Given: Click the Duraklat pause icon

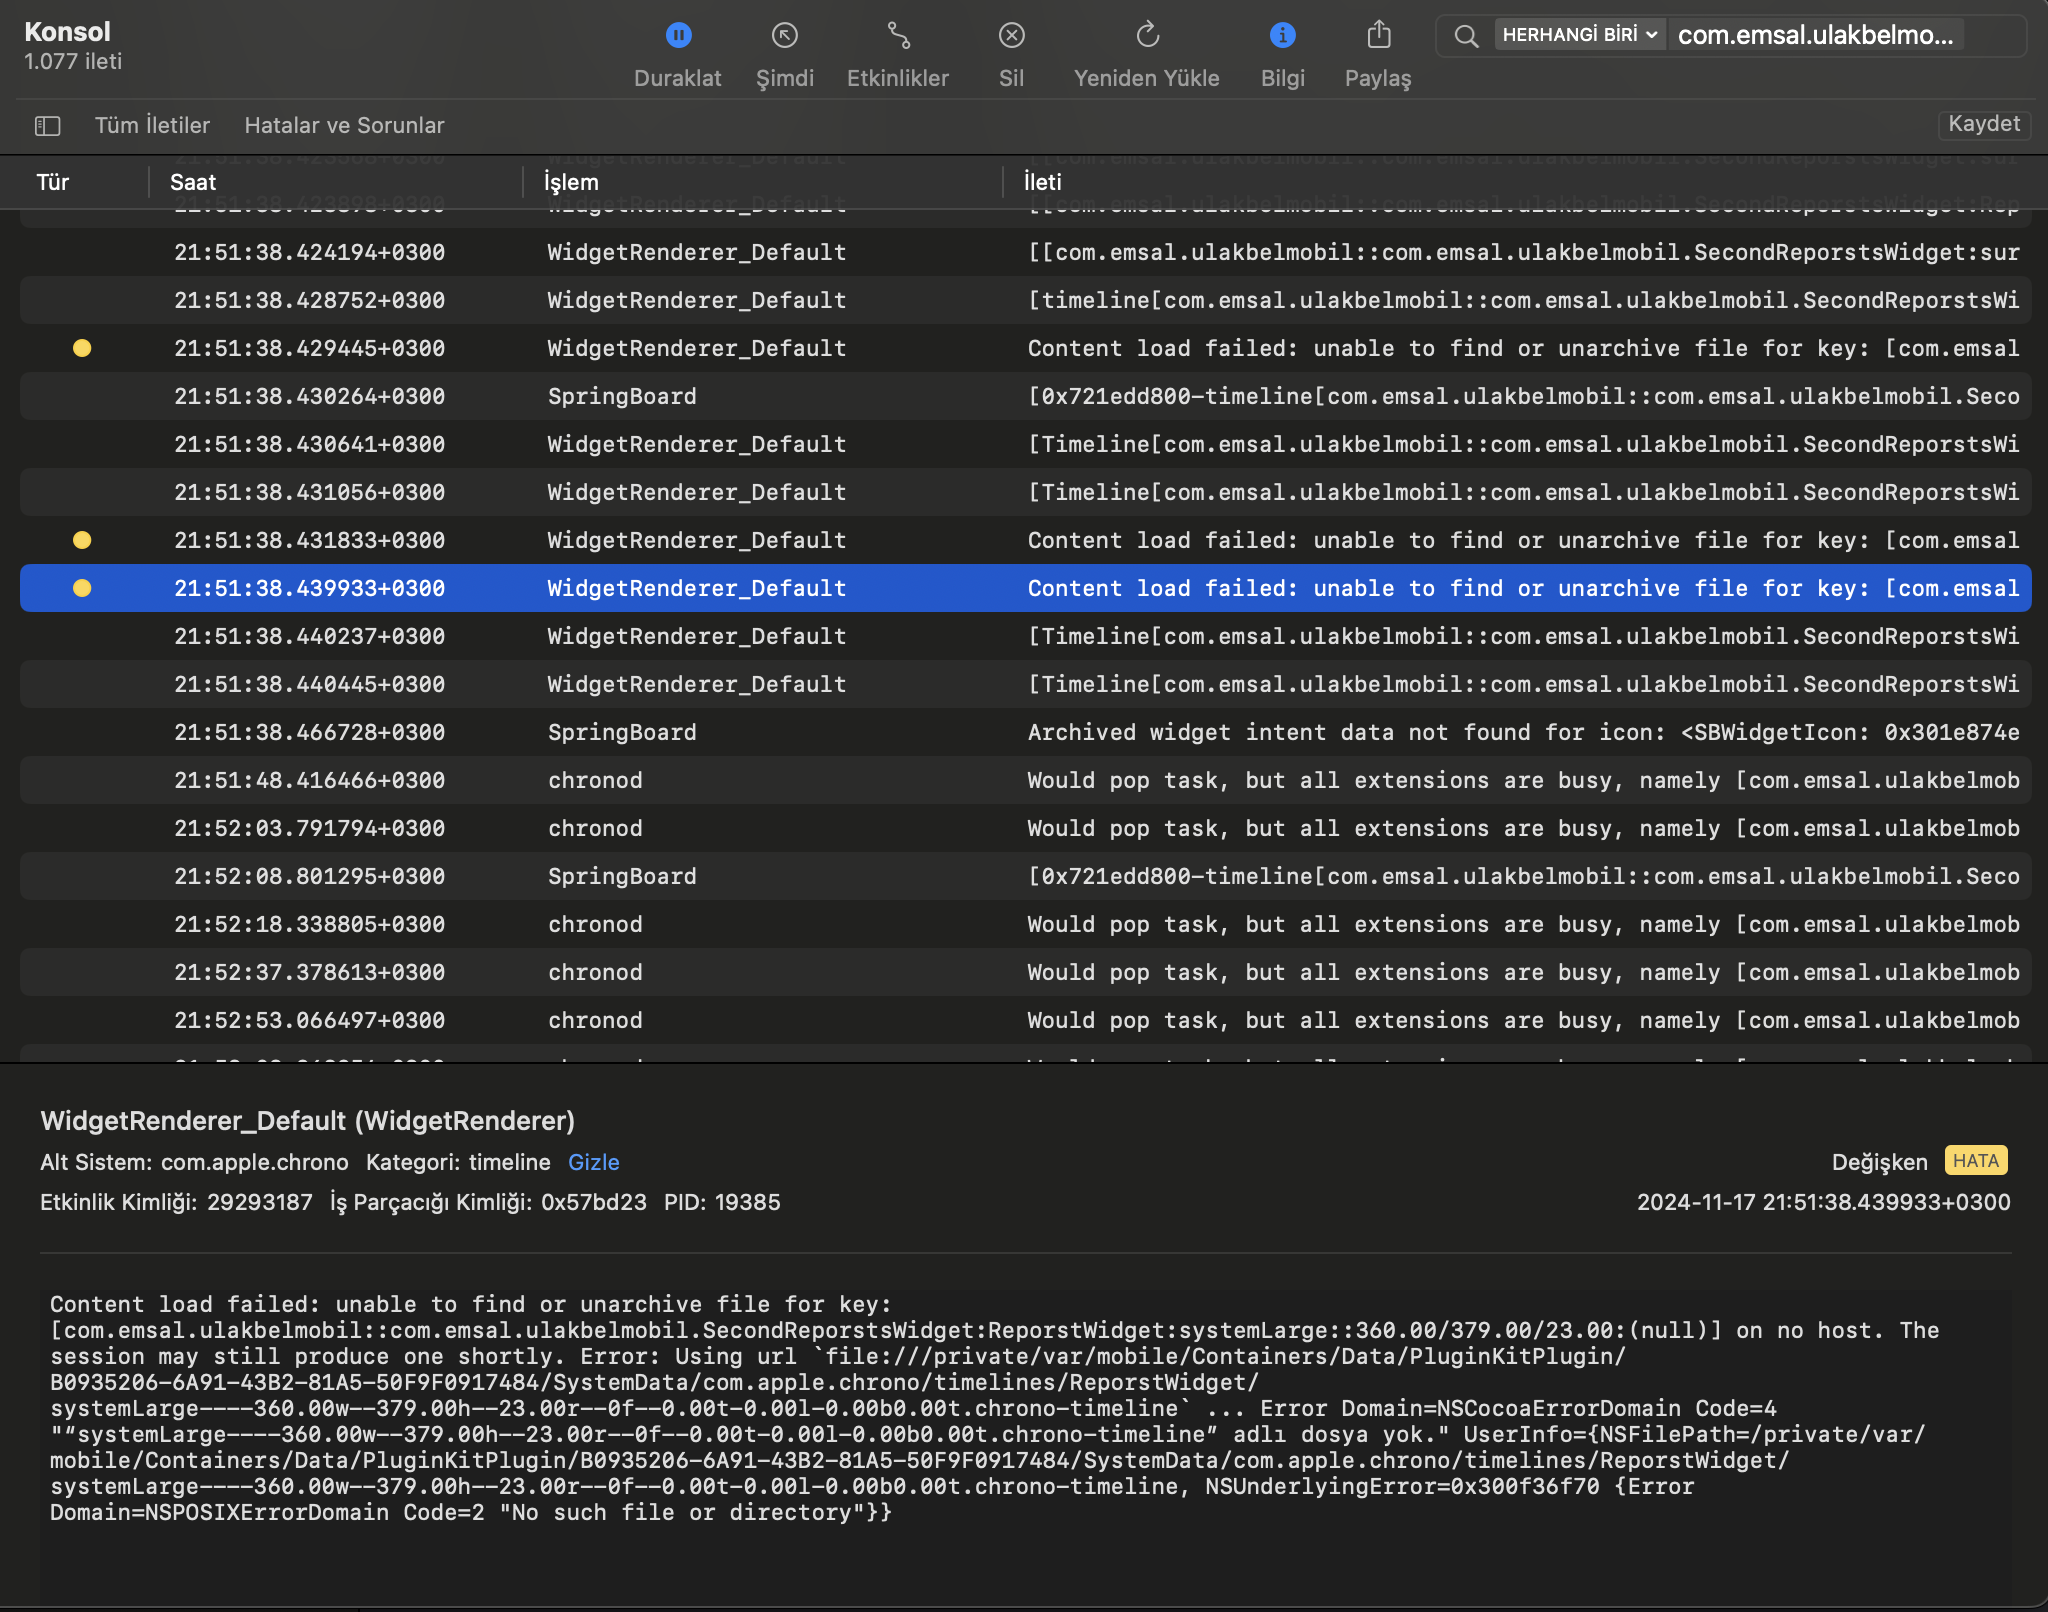Looking at the screenshot, I should click(678, 36).
